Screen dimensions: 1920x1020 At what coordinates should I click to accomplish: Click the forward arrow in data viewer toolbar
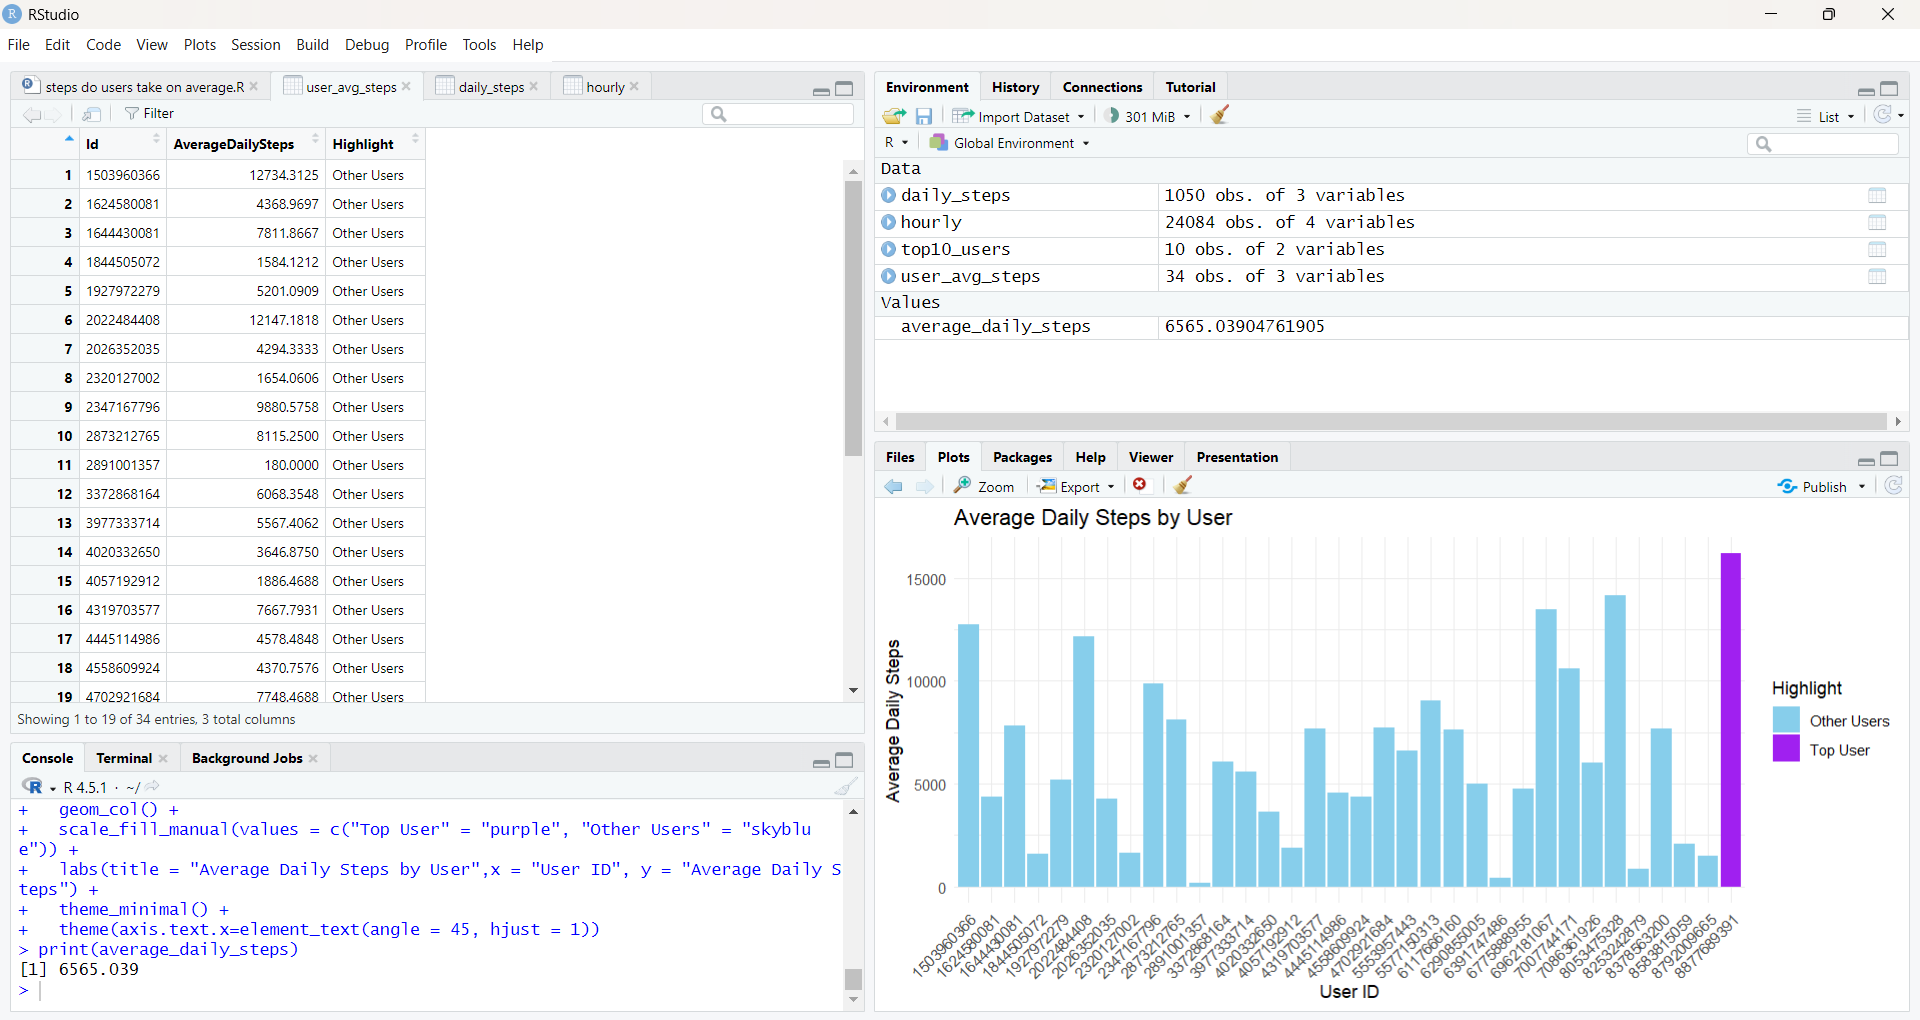[x=54, y=115]
